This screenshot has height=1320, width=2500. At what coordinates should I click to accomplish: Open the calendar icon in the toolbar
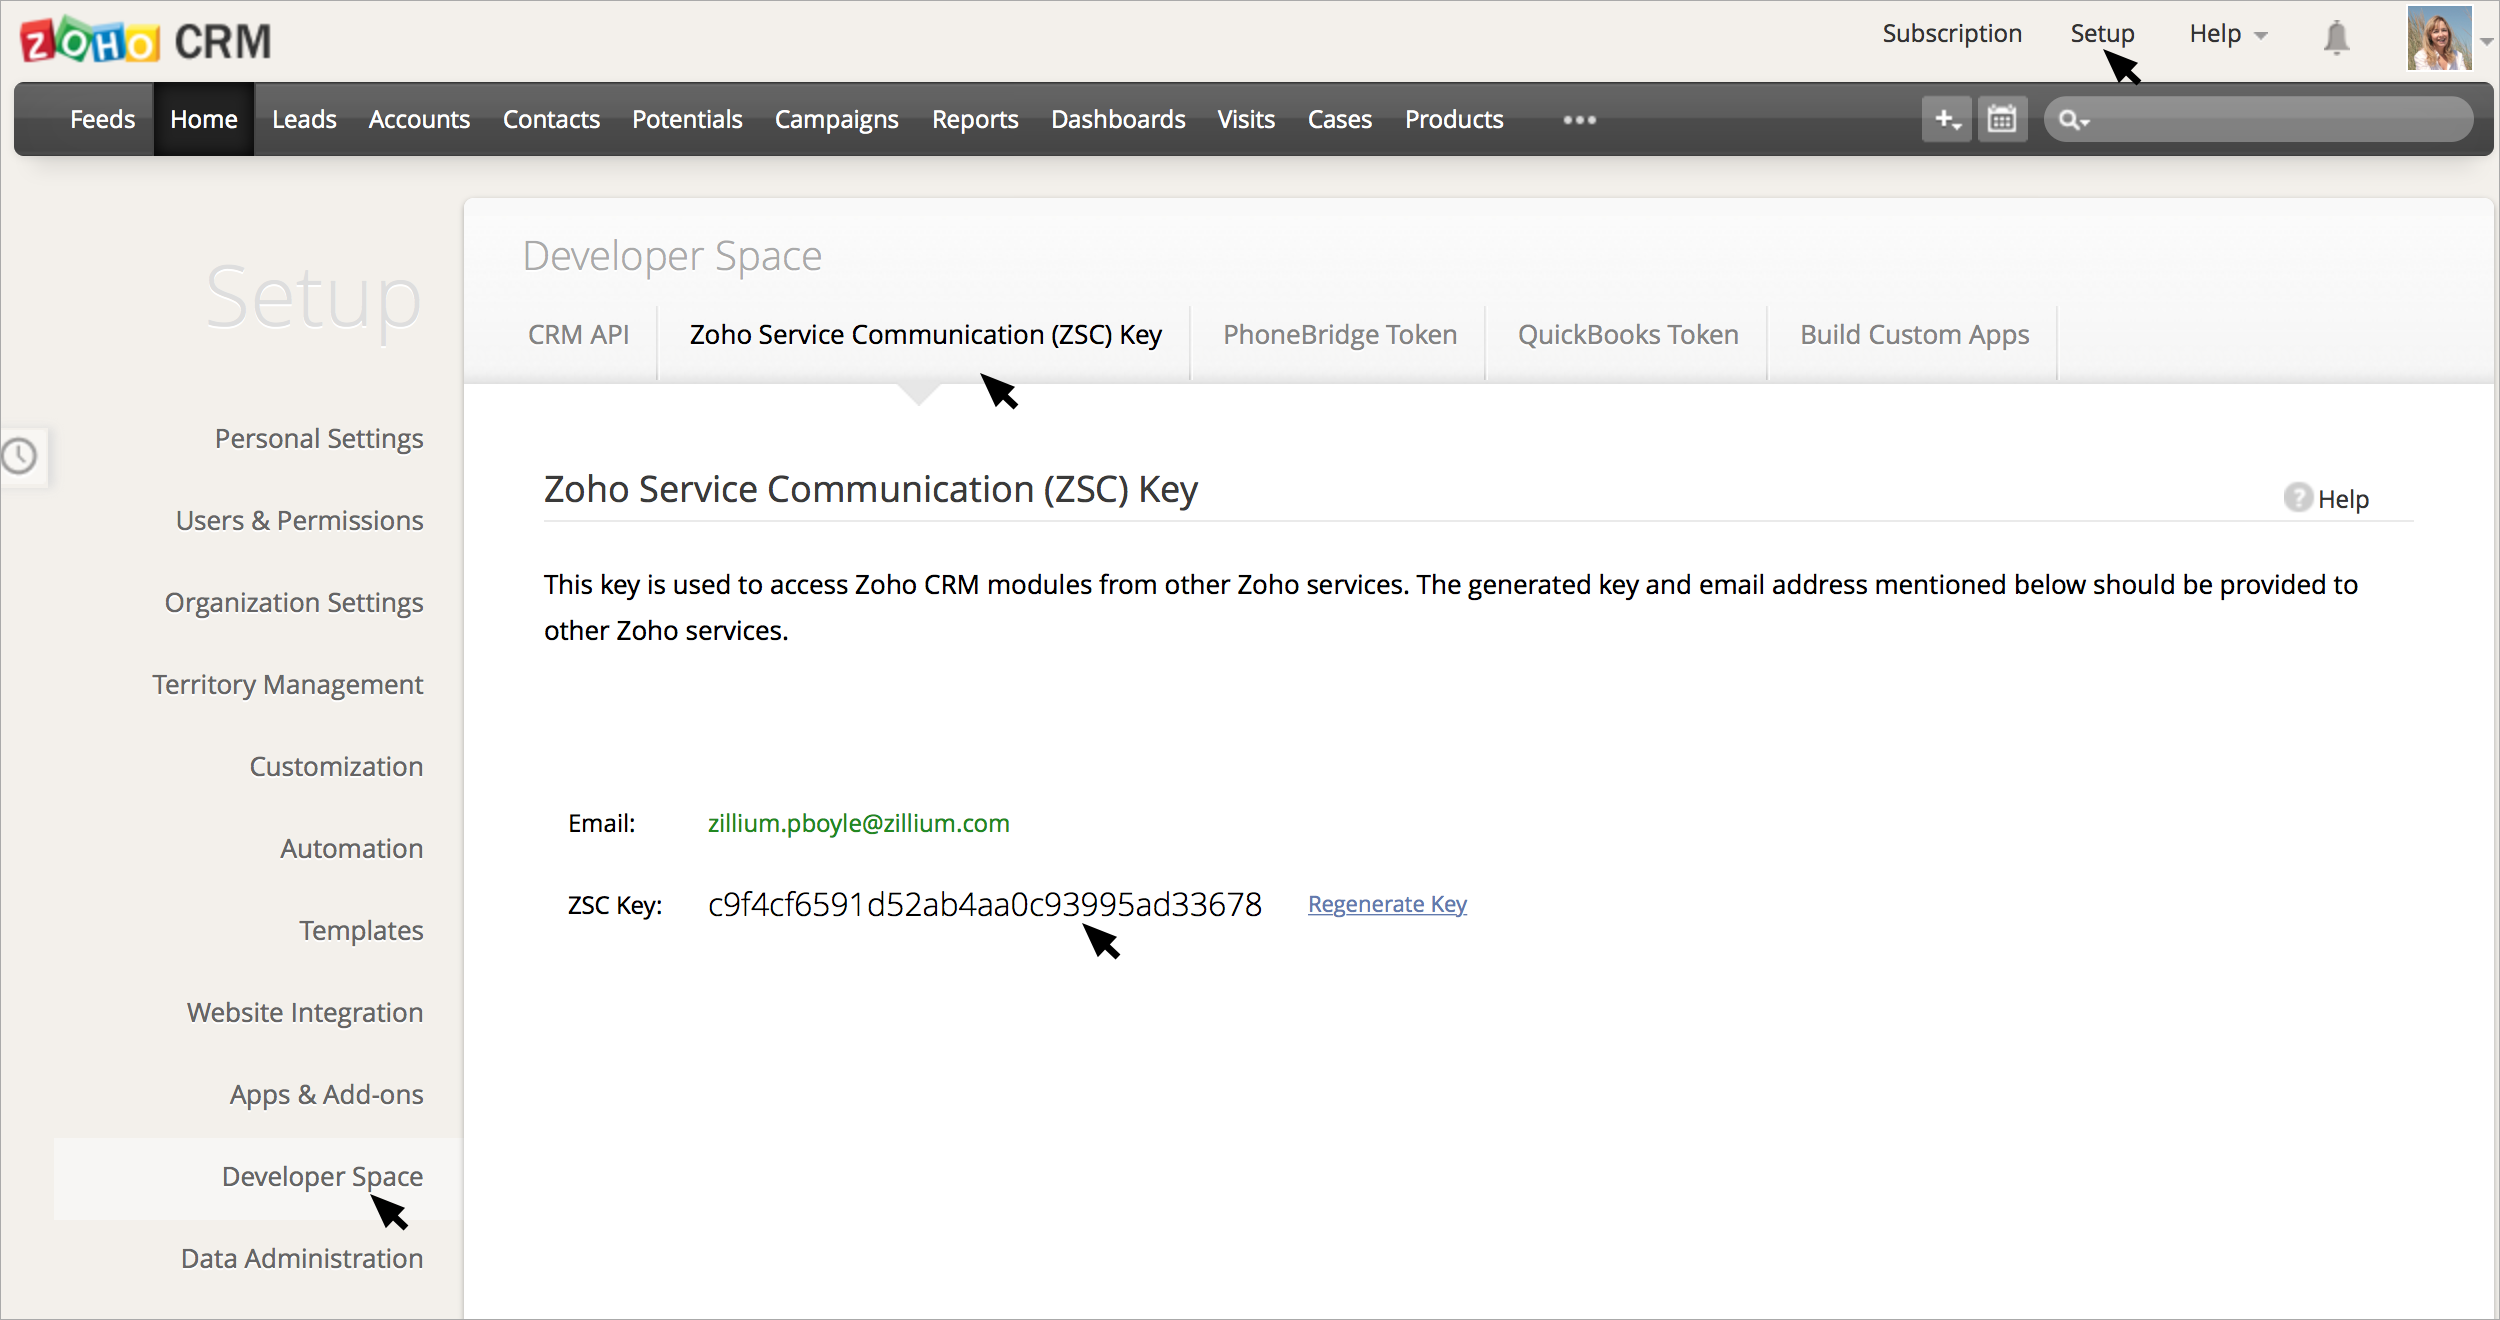point(2002,119)
